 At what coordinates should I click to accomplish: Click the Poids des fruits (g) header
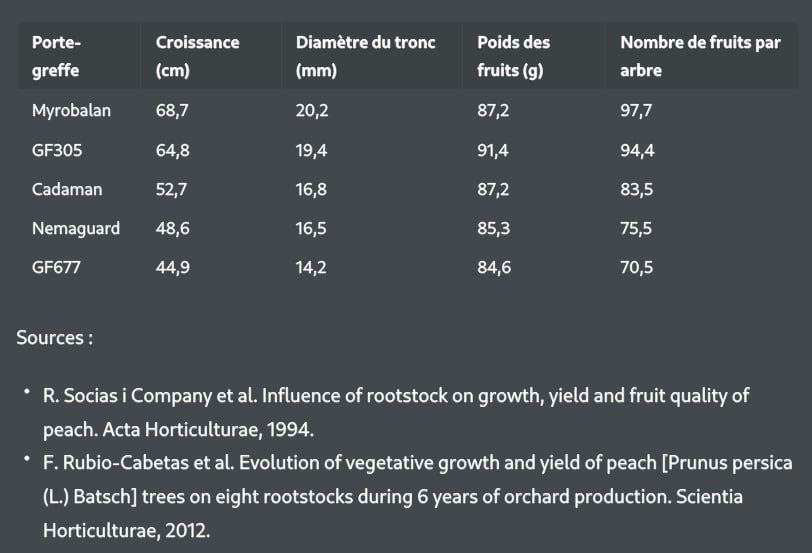coord(513,57)
